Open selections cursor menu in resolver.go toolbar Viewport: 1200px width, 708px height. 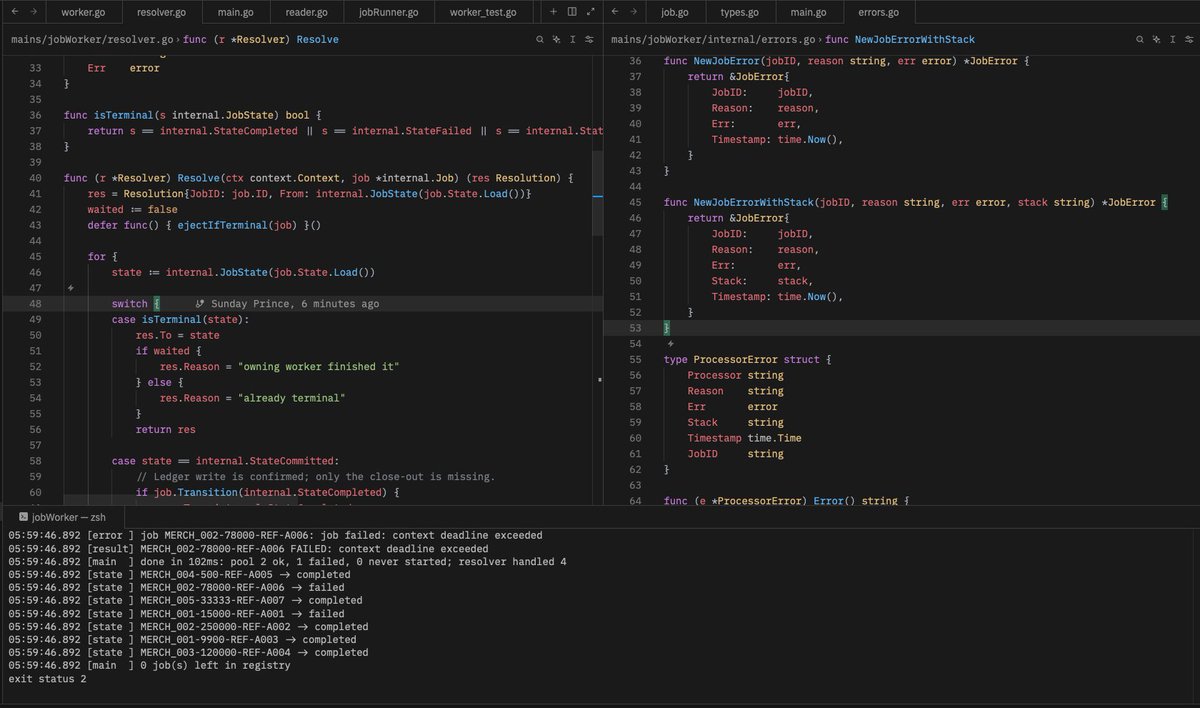(x=573, y=40)
